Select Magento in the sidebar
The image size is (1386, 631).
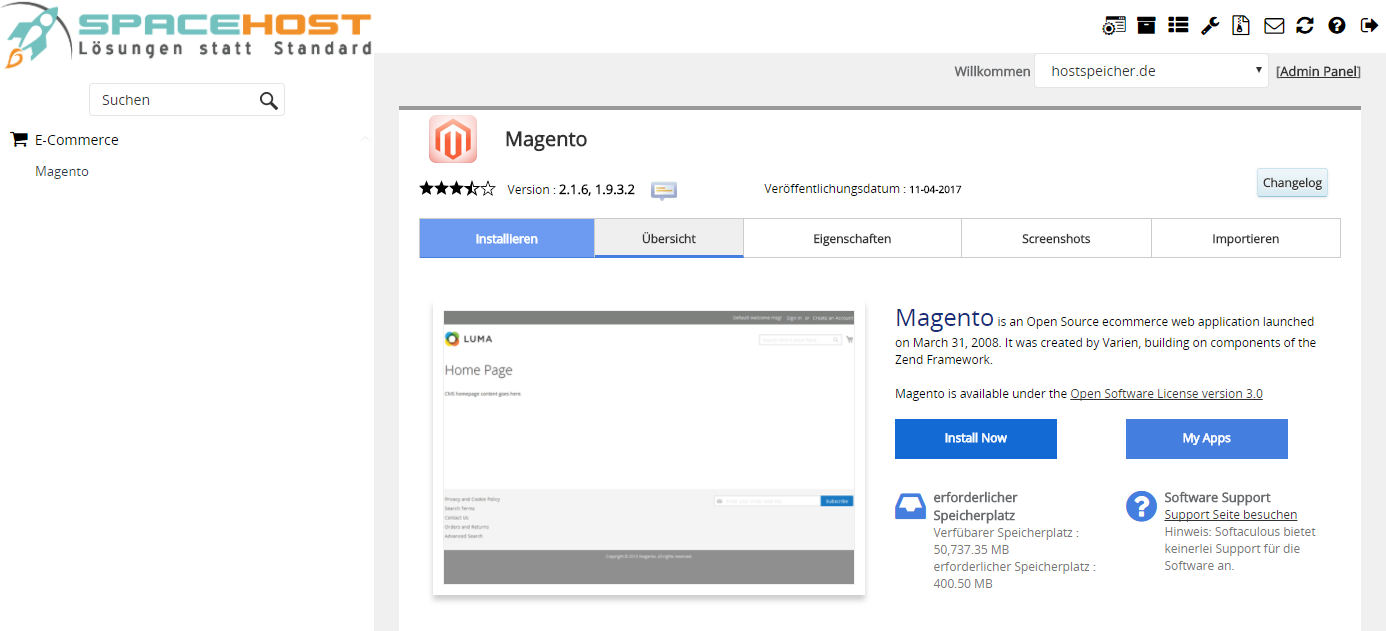[x=62, y=171]
